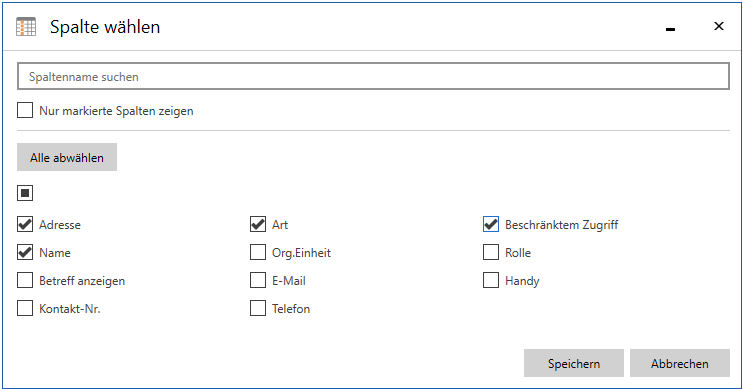The height and width of the screenshot is (389, 743).
Task: Click the Alle abwählen button
Action: [67, 157]
